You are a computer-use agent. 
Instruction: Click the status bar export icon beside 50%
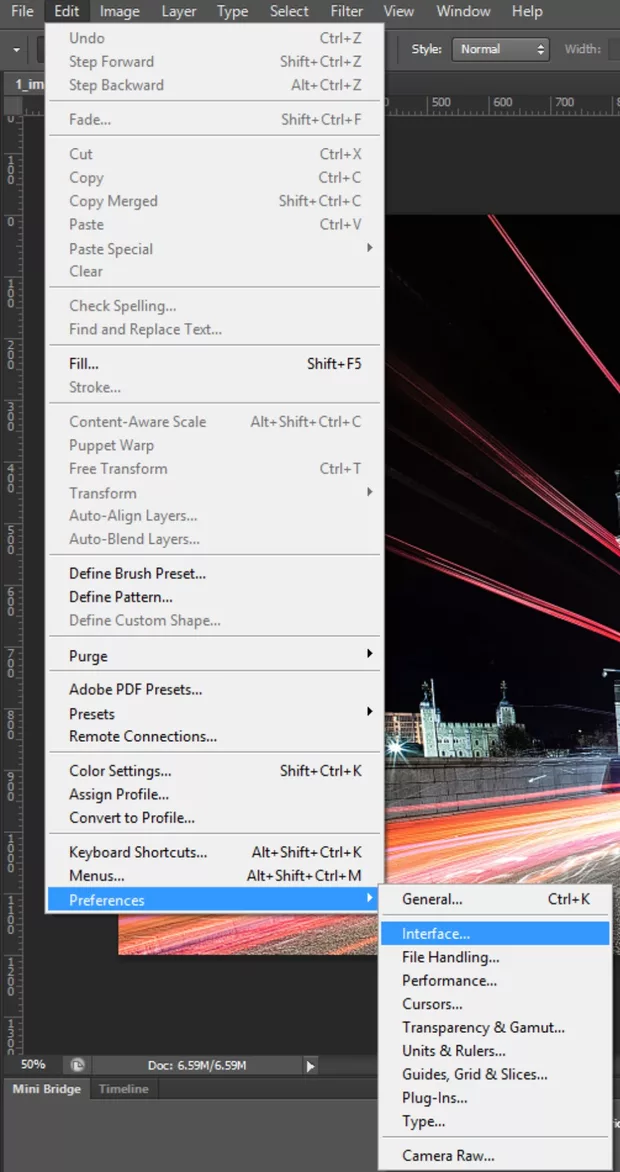pos(77,1066)
